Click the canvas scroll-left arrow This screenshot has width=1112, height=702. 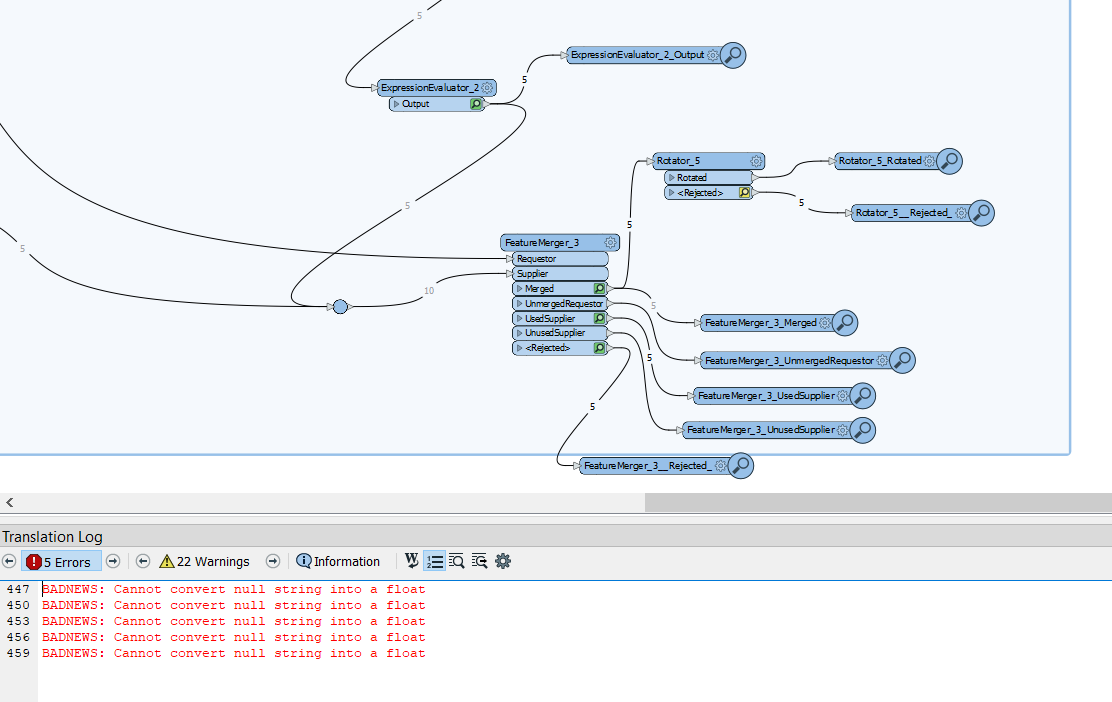pyautogui.click(x=9, y=502)
